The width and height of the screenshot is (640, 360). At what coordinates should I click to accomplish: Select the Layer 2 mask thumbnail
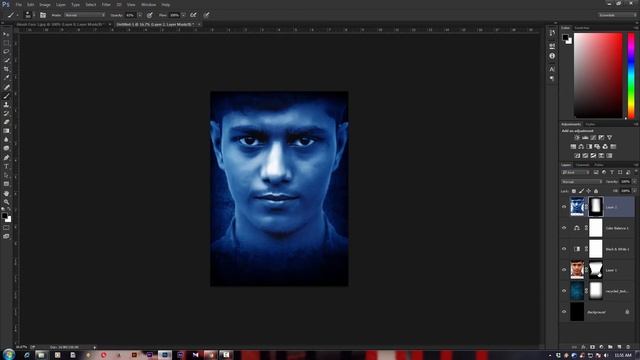(596, 207)
